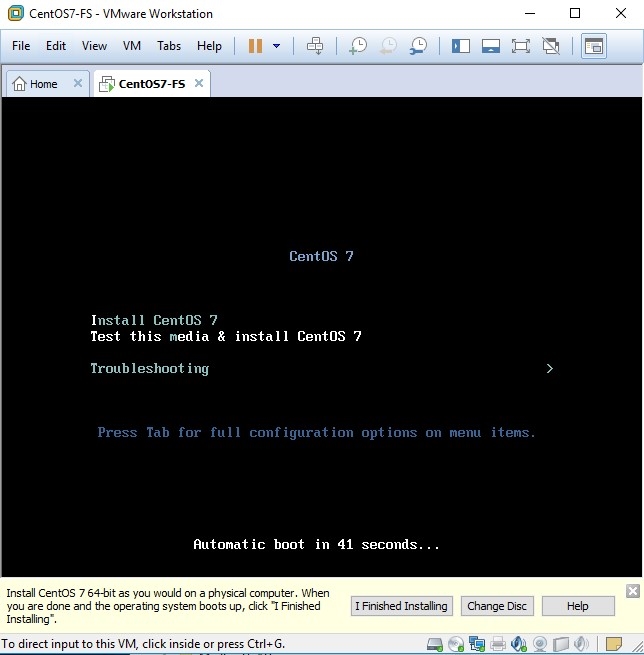The width and height of the screenshot is (644, 655).
Task: Open the power options dropdown arrow
Action: [x=276, y=46]
